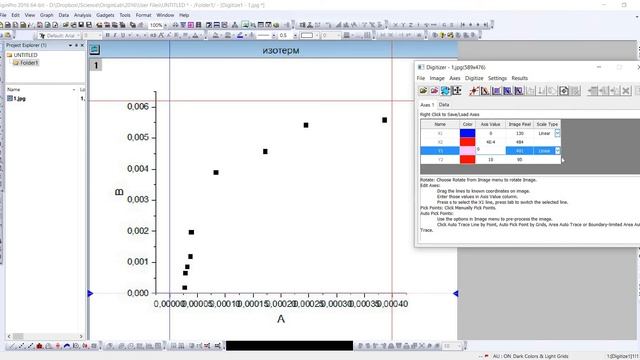Open the Digitizer window's Settings menu
The image size is (640, 360).
click(497, 78)
